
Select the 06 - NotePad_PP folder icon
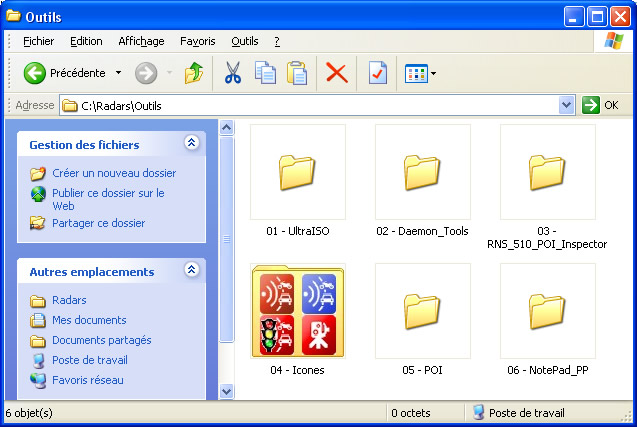point(547,311)
